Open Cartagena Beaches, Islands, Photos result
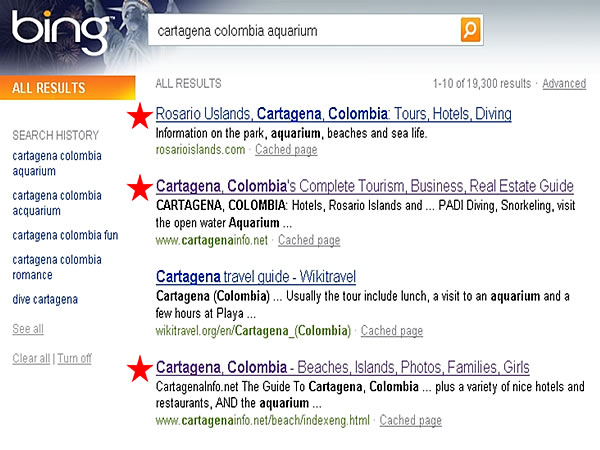Image resolution: width=600 pixels, height=450 pixels. [343, 367]
